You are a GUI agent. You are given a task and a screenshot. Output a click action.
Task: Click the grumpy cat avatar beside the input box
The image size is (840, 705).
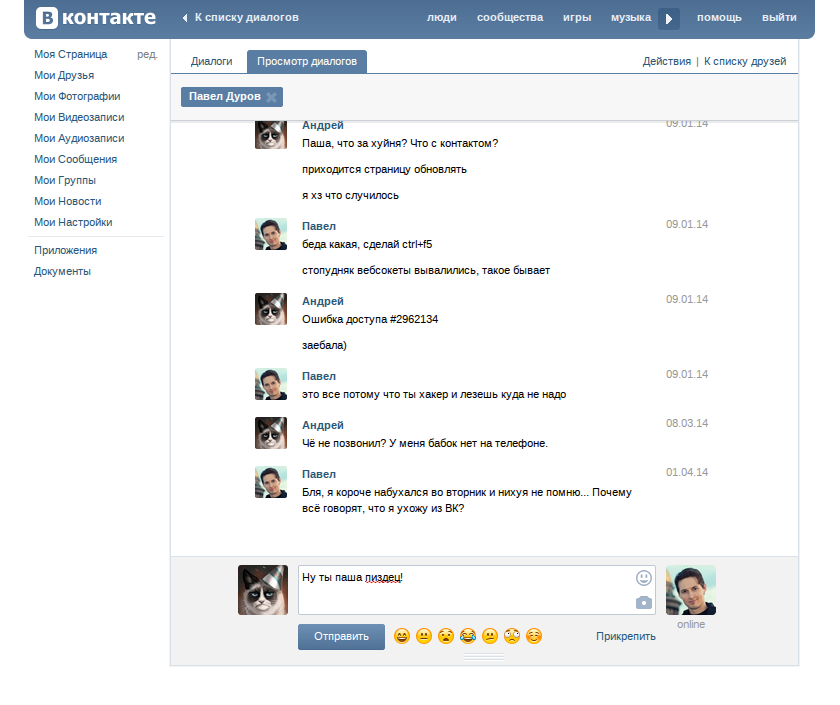(263, 590)
